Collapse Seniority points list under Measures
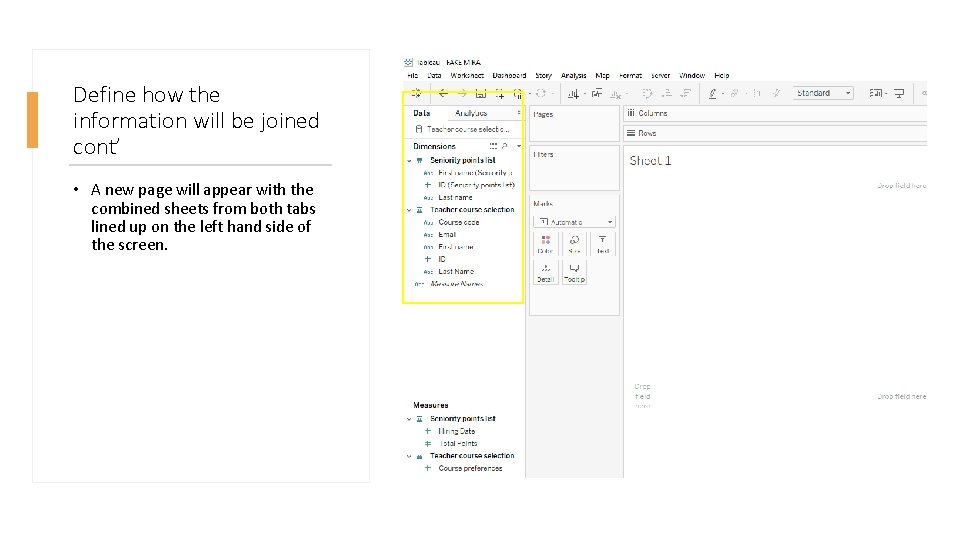 409,419
